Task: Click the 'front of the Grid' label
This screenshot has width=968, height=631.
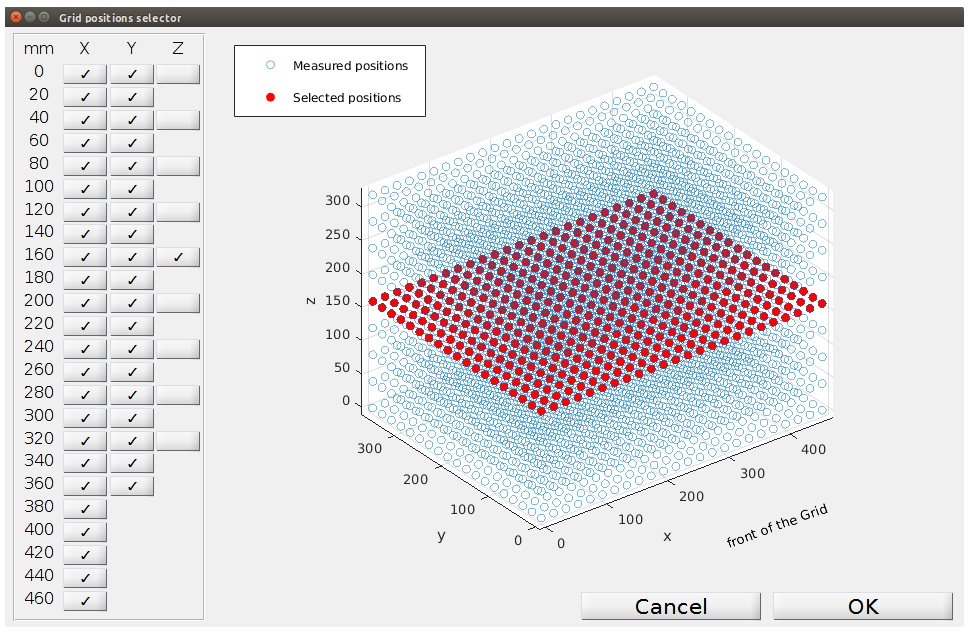Action: click(777, 526)
